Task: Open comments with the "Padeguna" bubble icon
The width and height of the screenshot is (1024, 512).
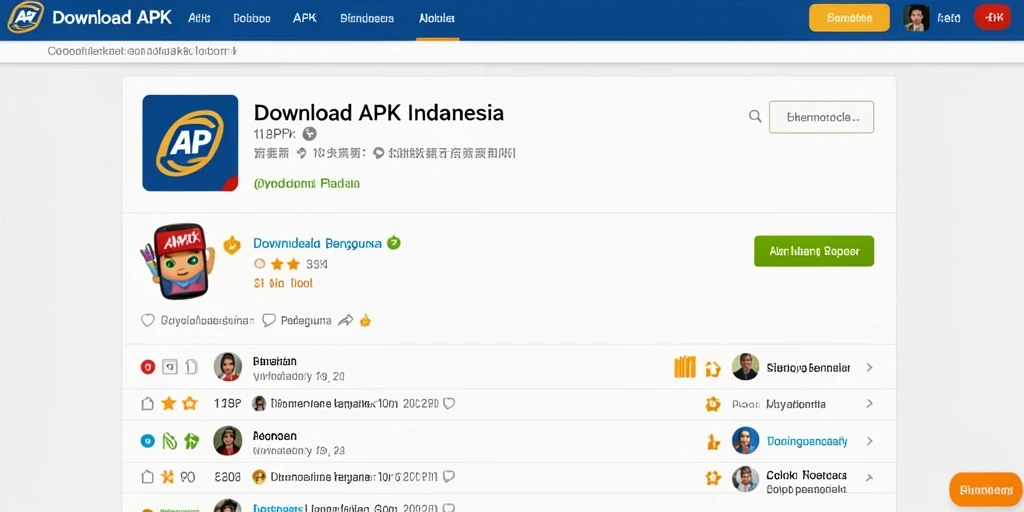Action: tap(269, 320)
